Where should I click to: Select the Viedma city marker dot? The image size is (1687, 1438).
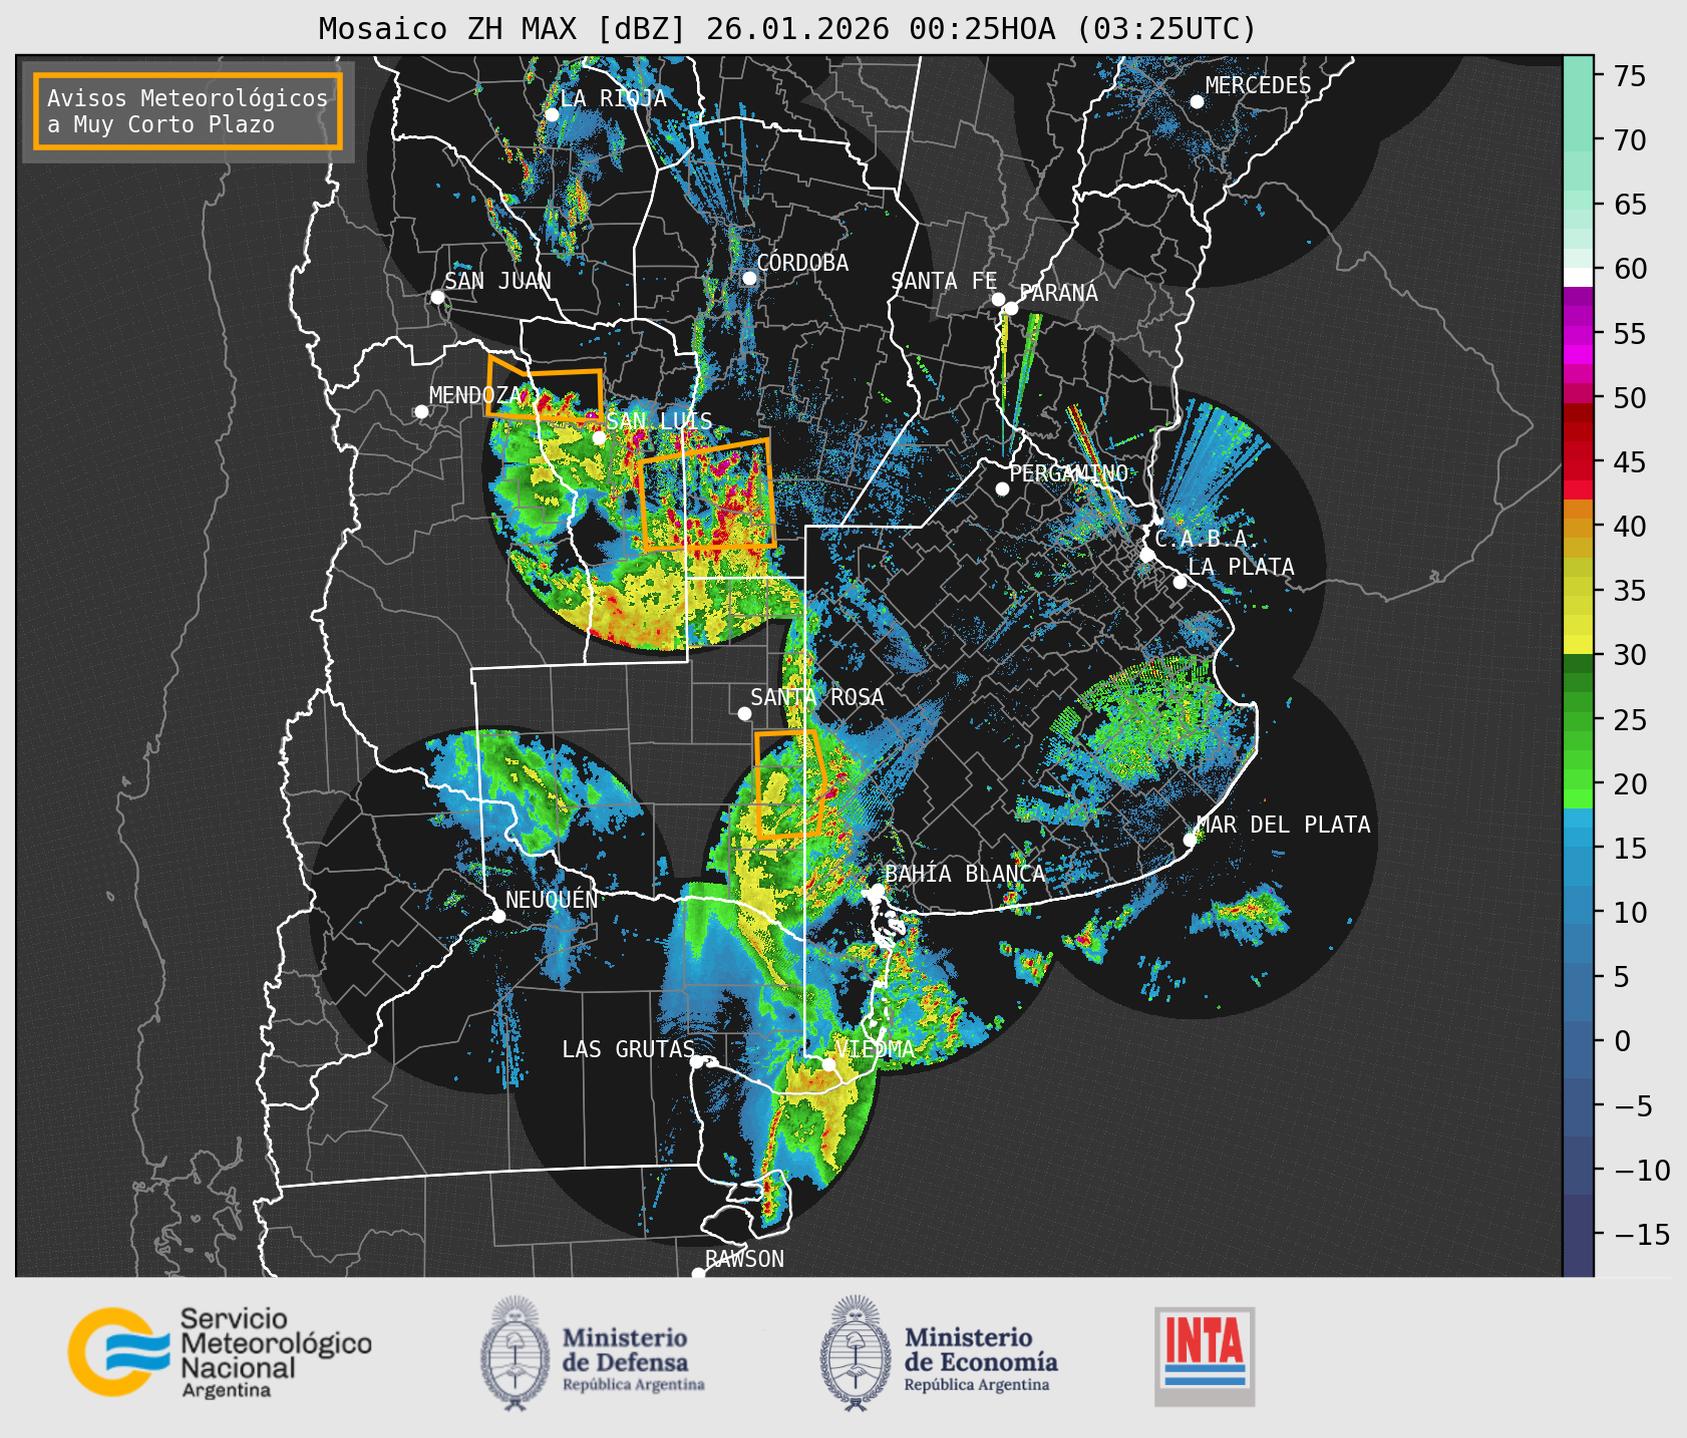tap(829, 1064)
